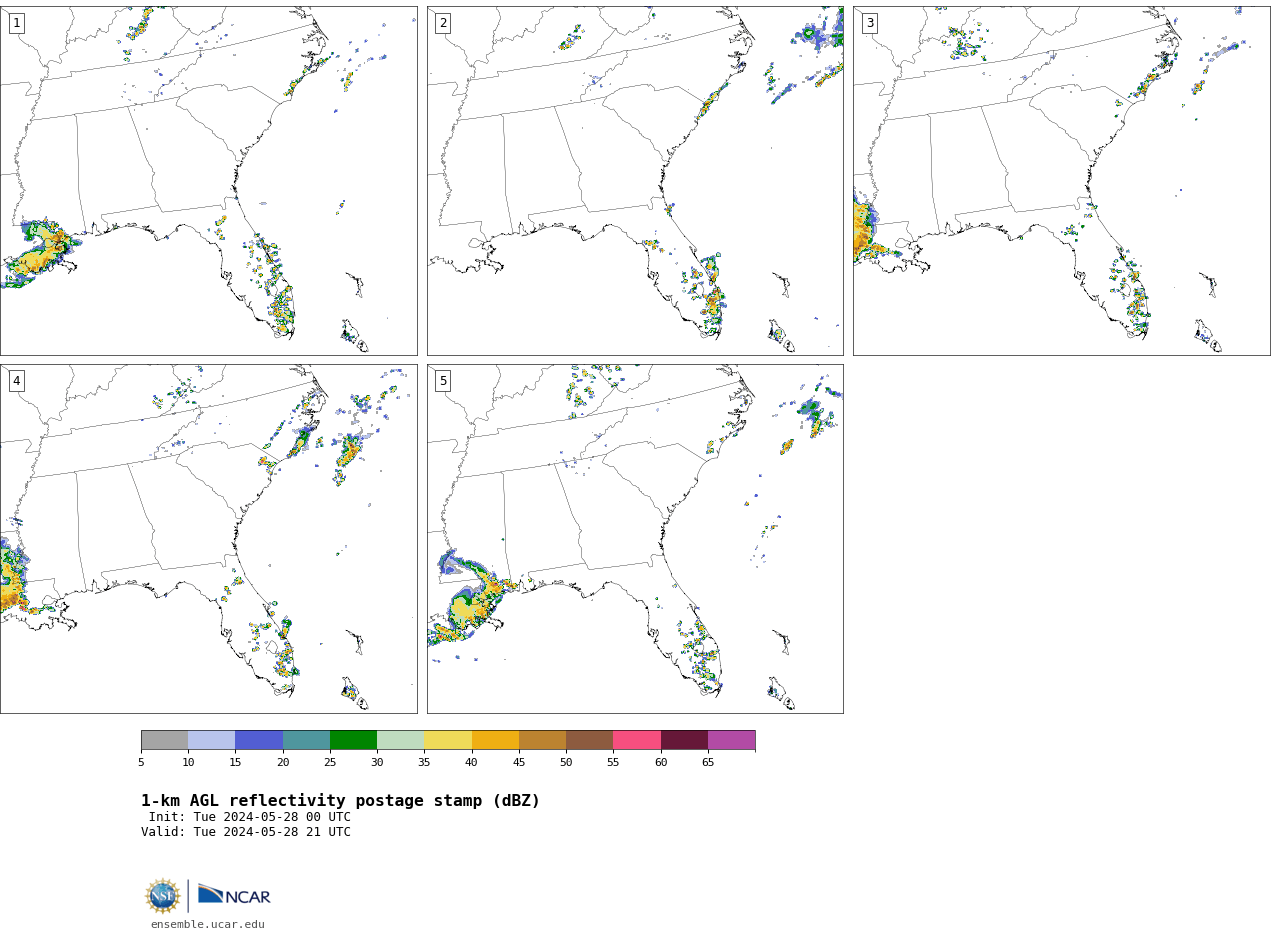Click the colorbar tick label 65

pos(708,763)
